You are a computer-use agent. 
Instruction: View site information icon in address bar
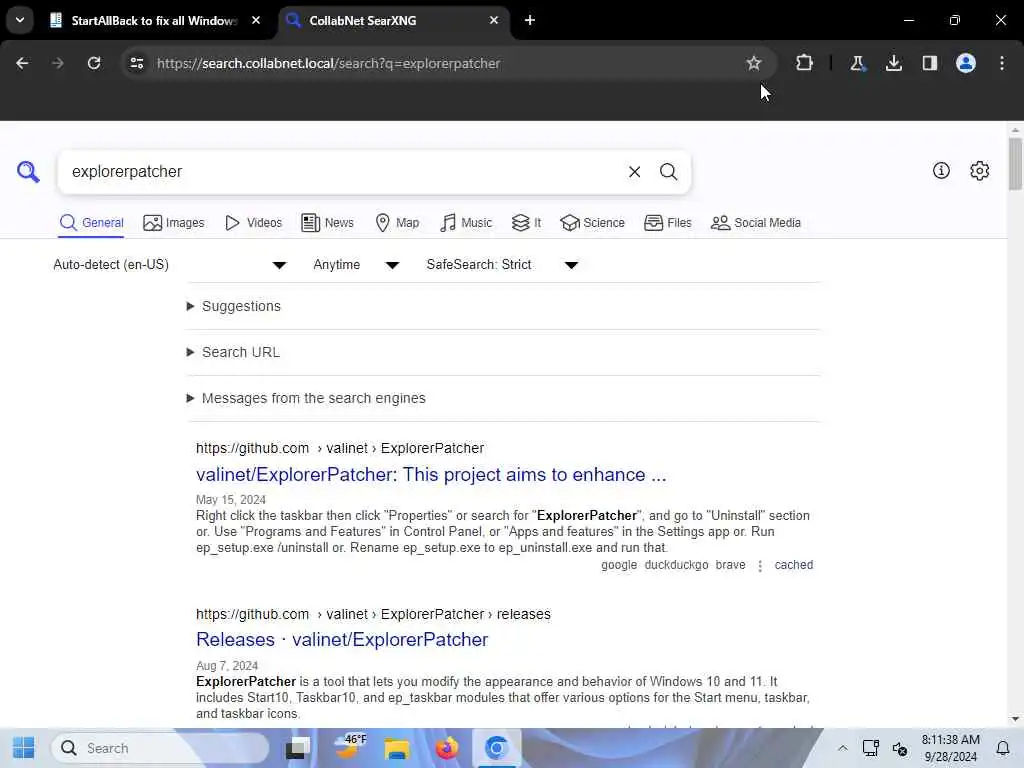pyautogui.click(x=136, y=63)
